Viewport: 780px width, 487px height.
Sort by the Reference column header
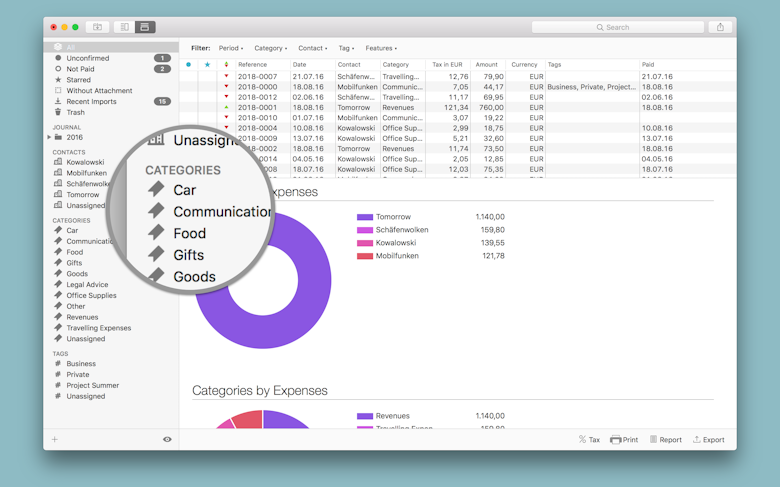point(263,65)
